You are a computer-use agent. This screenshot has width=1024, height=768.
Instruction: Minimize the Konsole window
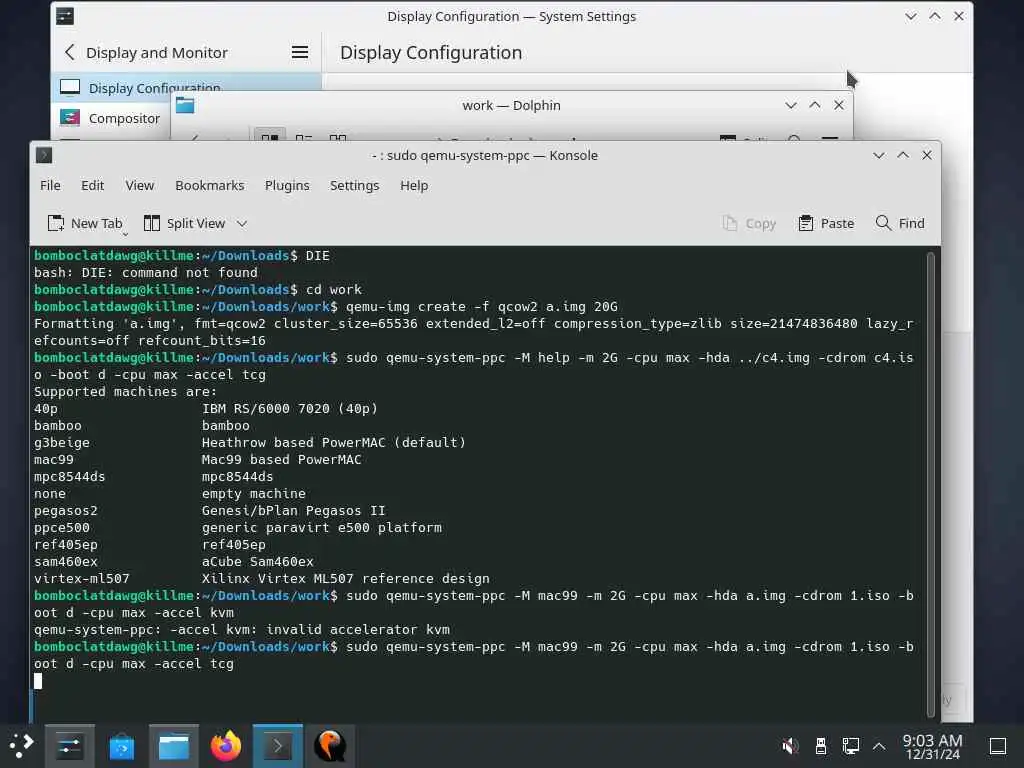coord(879,155)
